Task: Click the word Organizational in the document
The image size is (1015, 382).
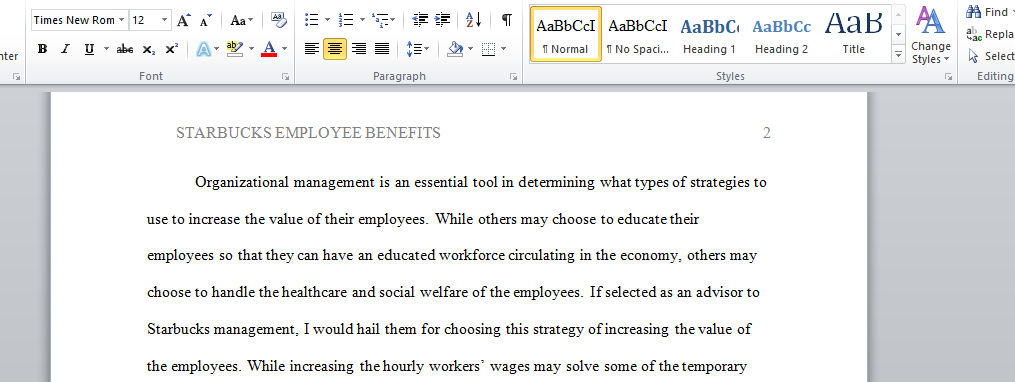Action: pyautogui.click(x=242, y=183)
